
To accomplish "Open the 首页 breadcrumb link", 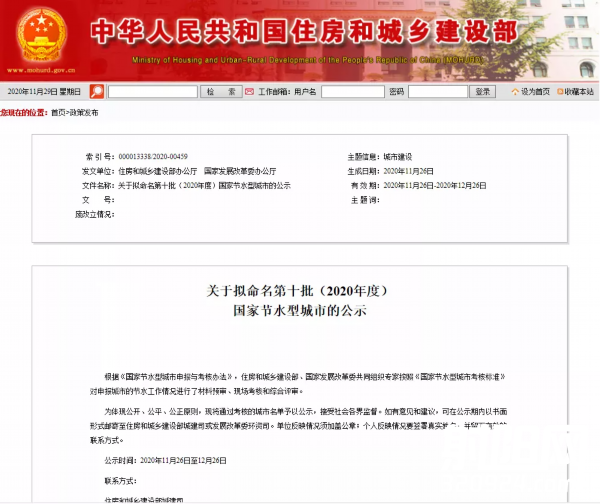I will pos(58,113).
